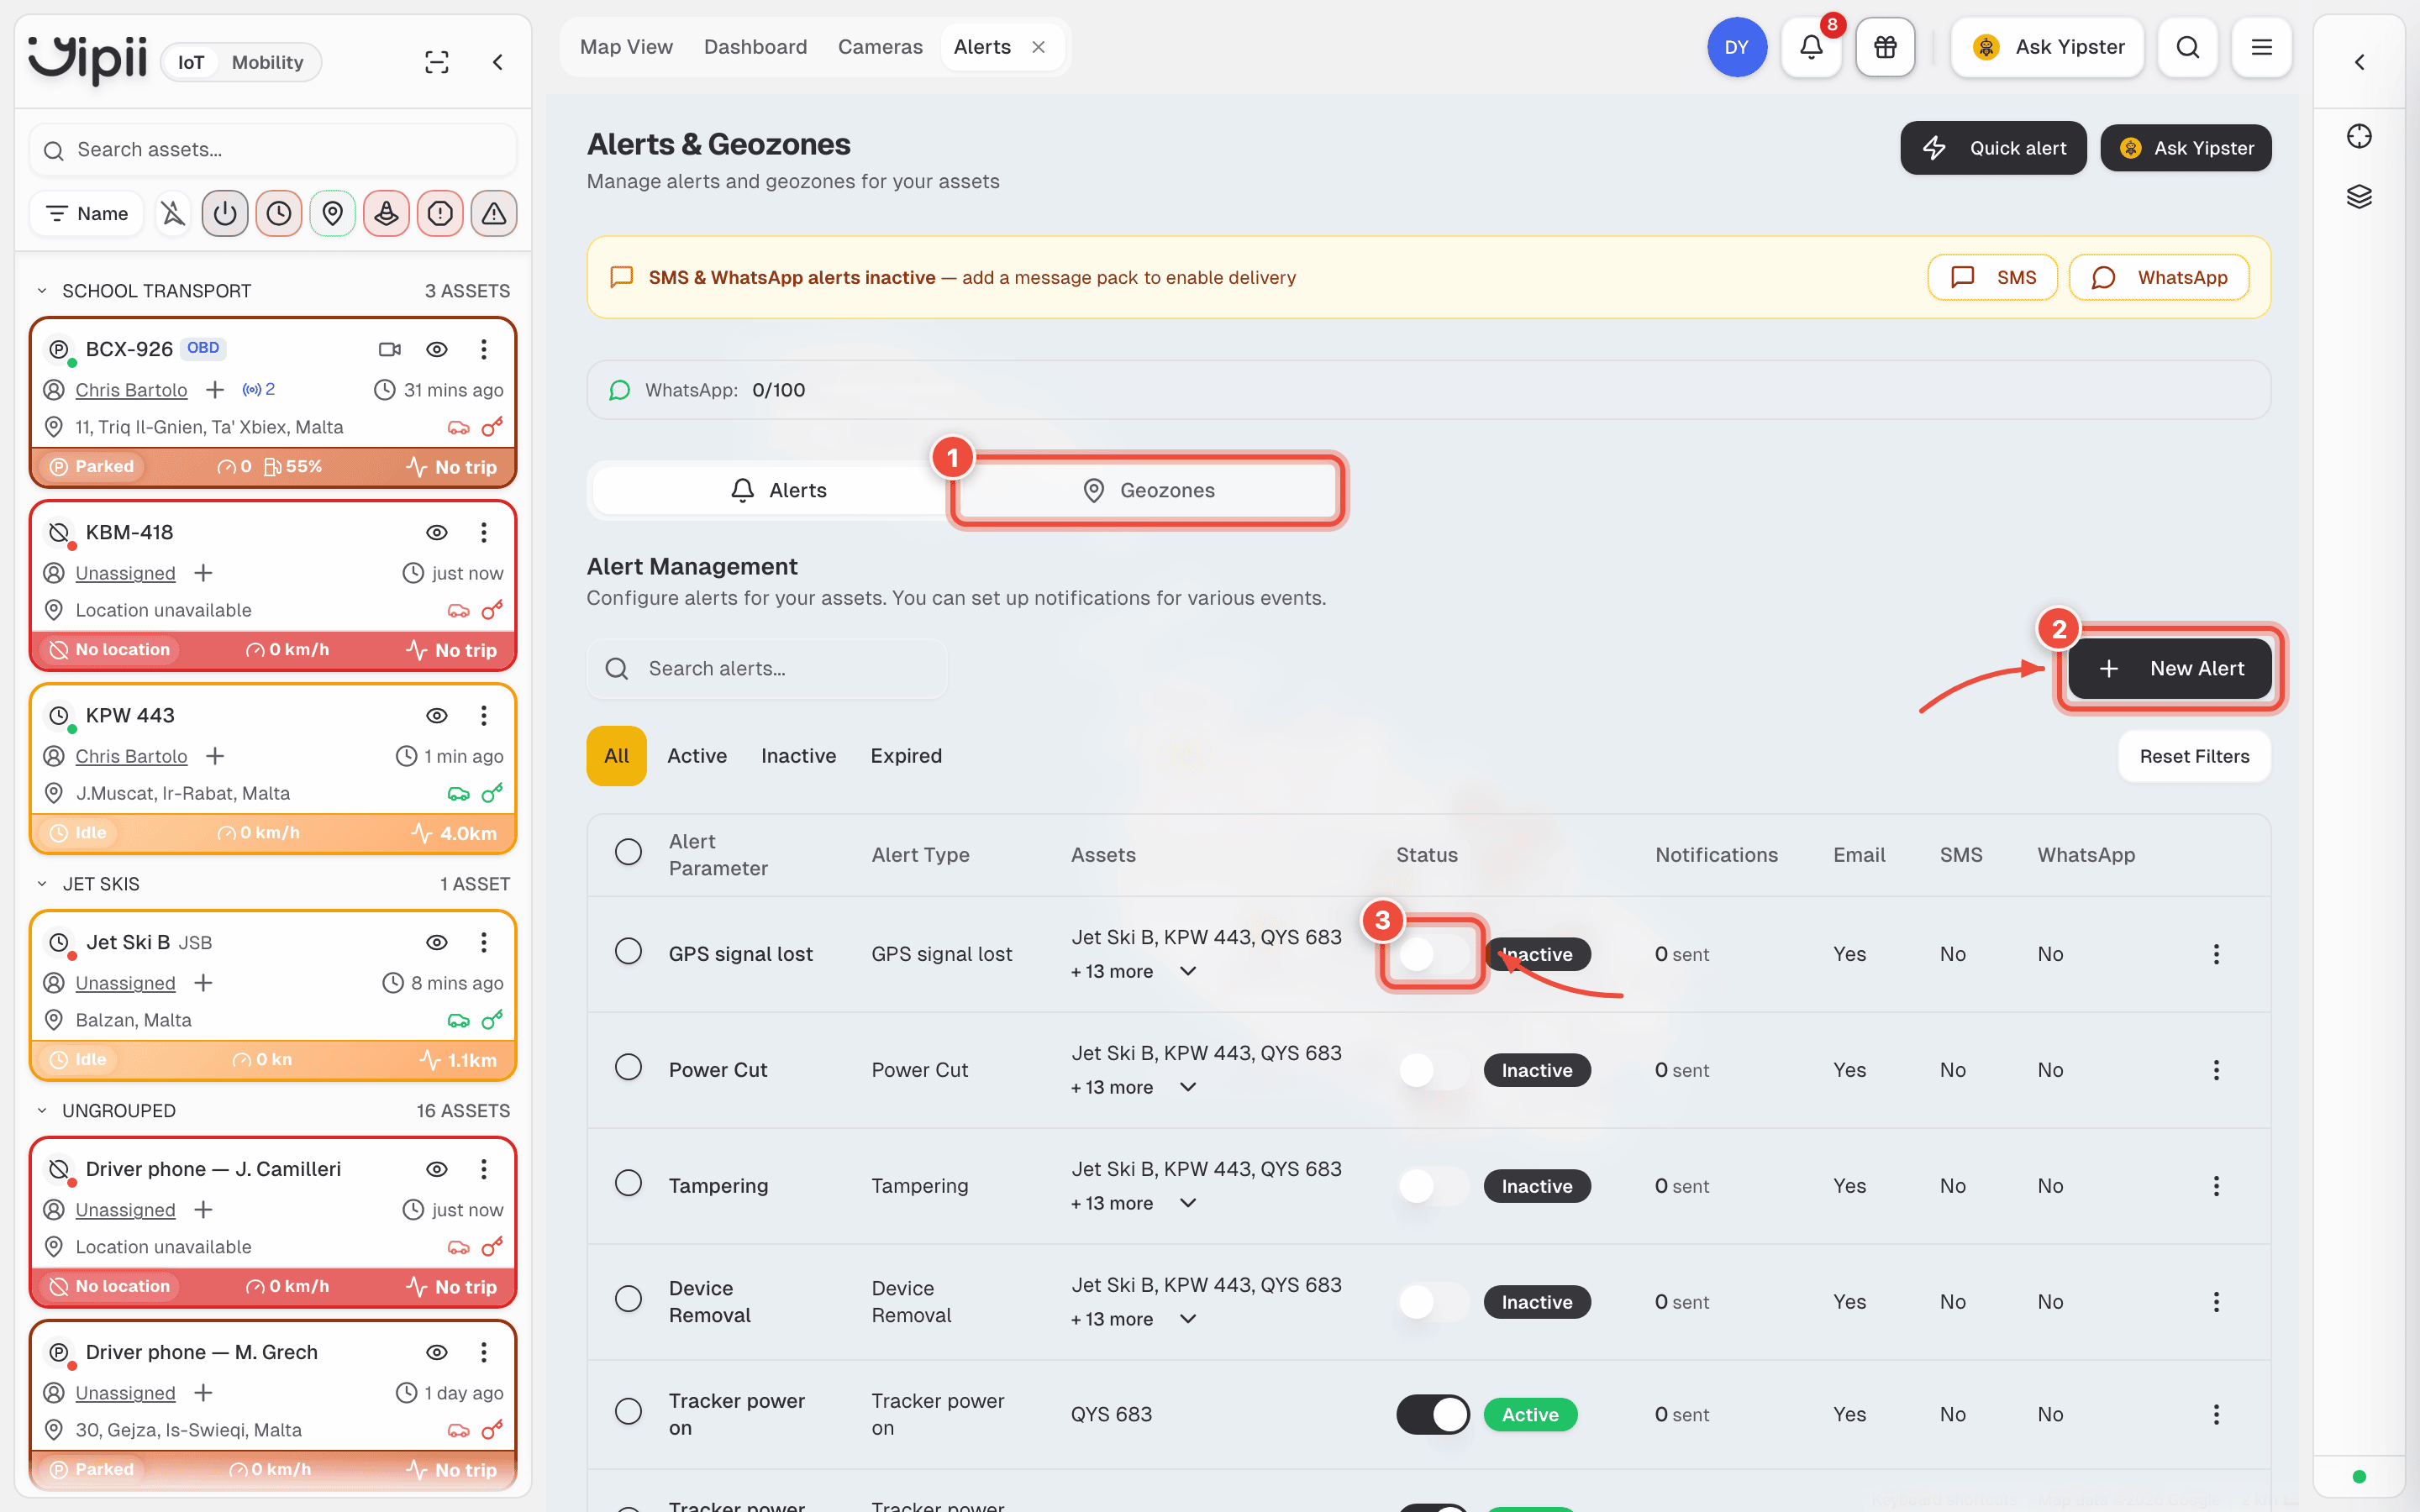Collapse the JET SKIS group

point(42,884)
